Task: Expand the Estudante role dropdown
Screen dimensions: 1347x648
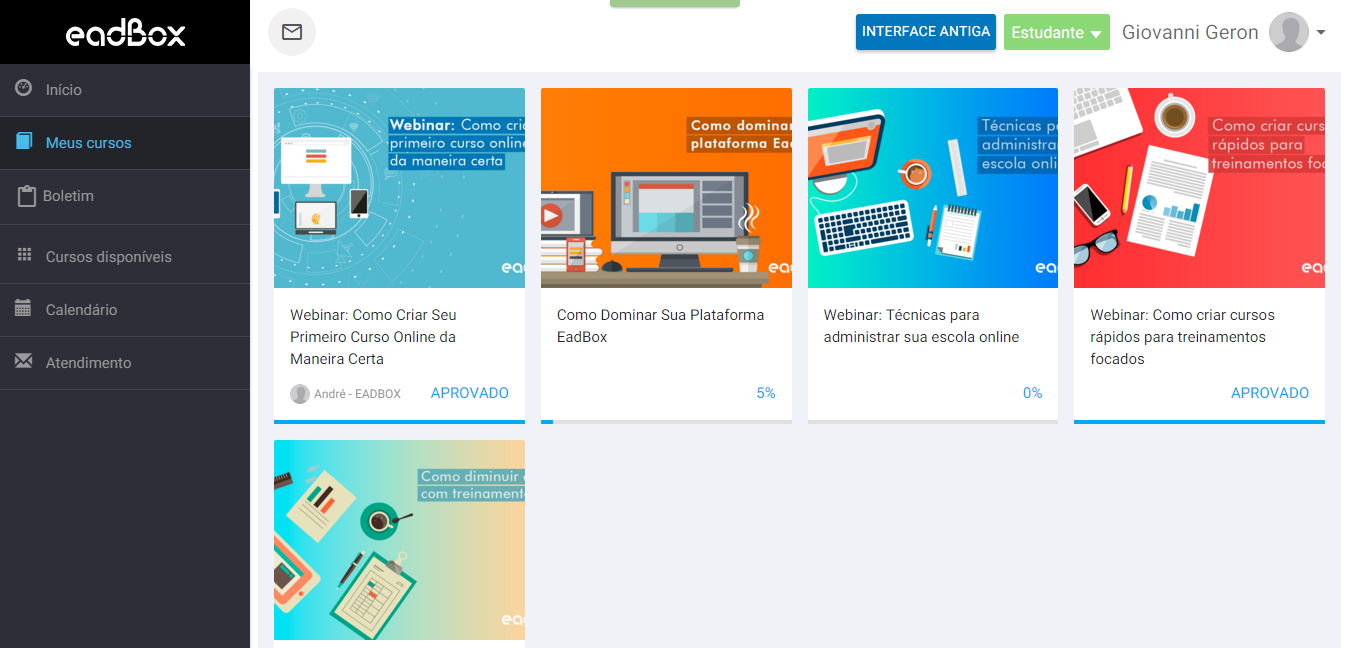Action: click(1057, 32)
